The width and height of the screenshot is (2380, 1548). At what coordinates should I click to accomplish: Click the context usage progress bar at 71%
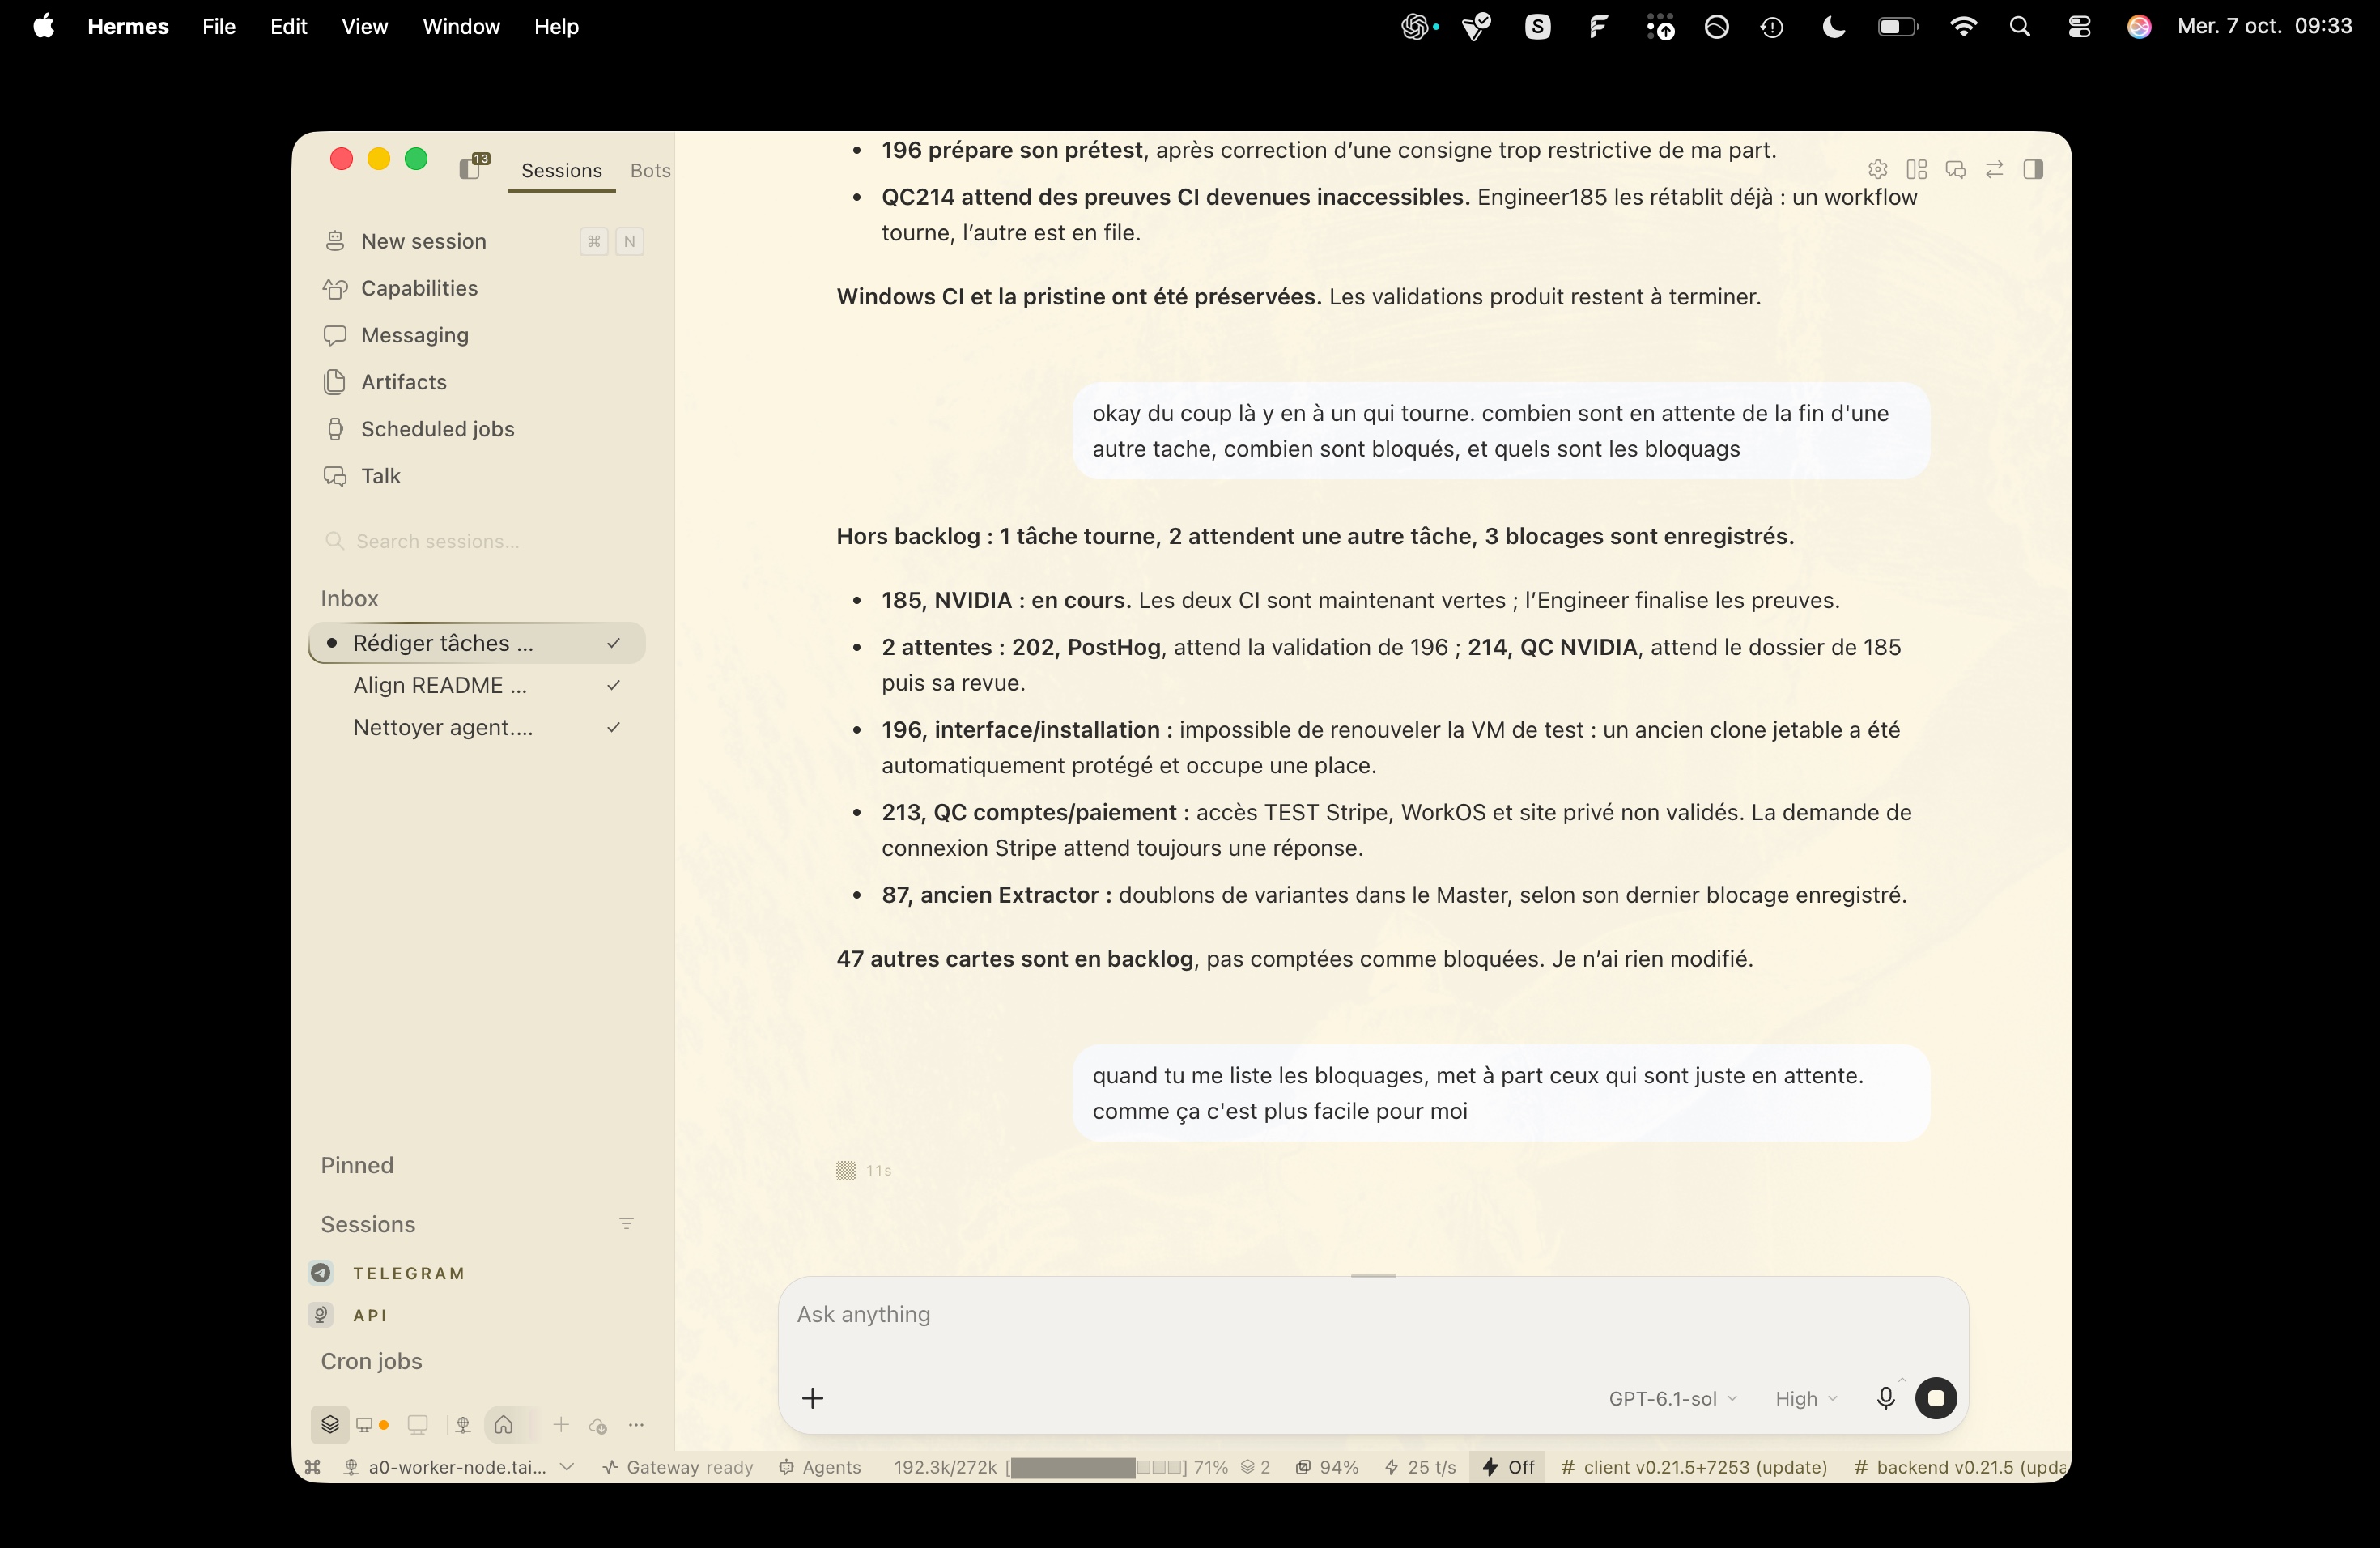pos(1097,1467)
